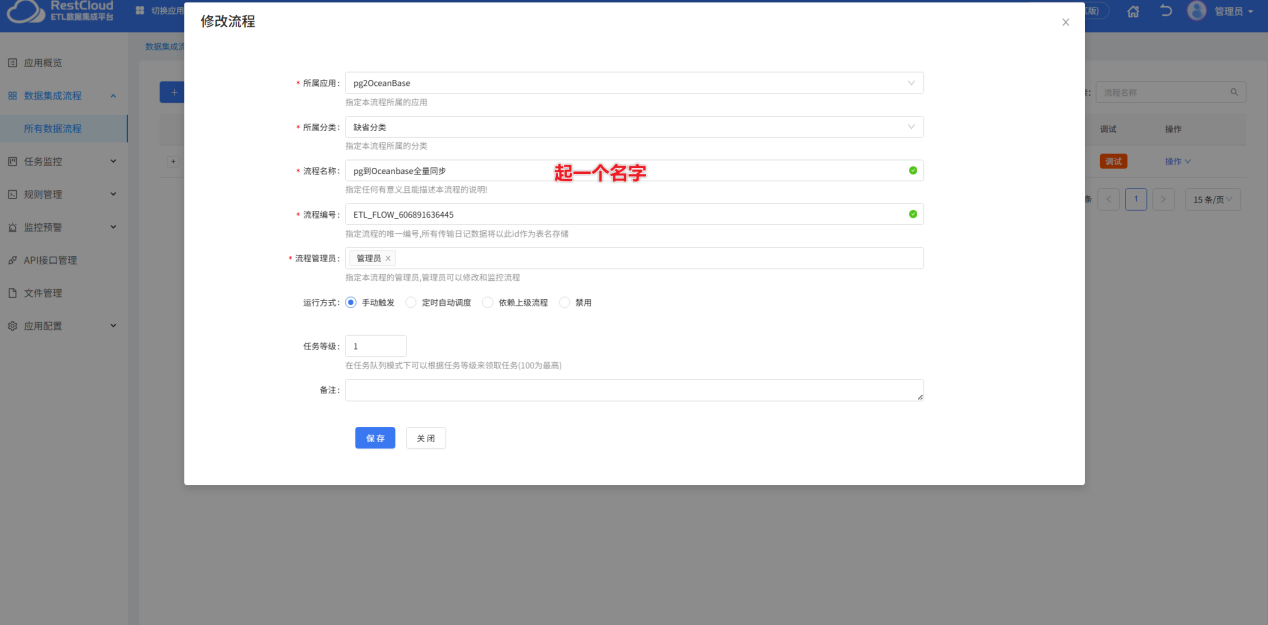The height and width of the screenshot is (625, 1268).
Task: Click the 流程编号 input field
Action: click(x=634, y=214)
